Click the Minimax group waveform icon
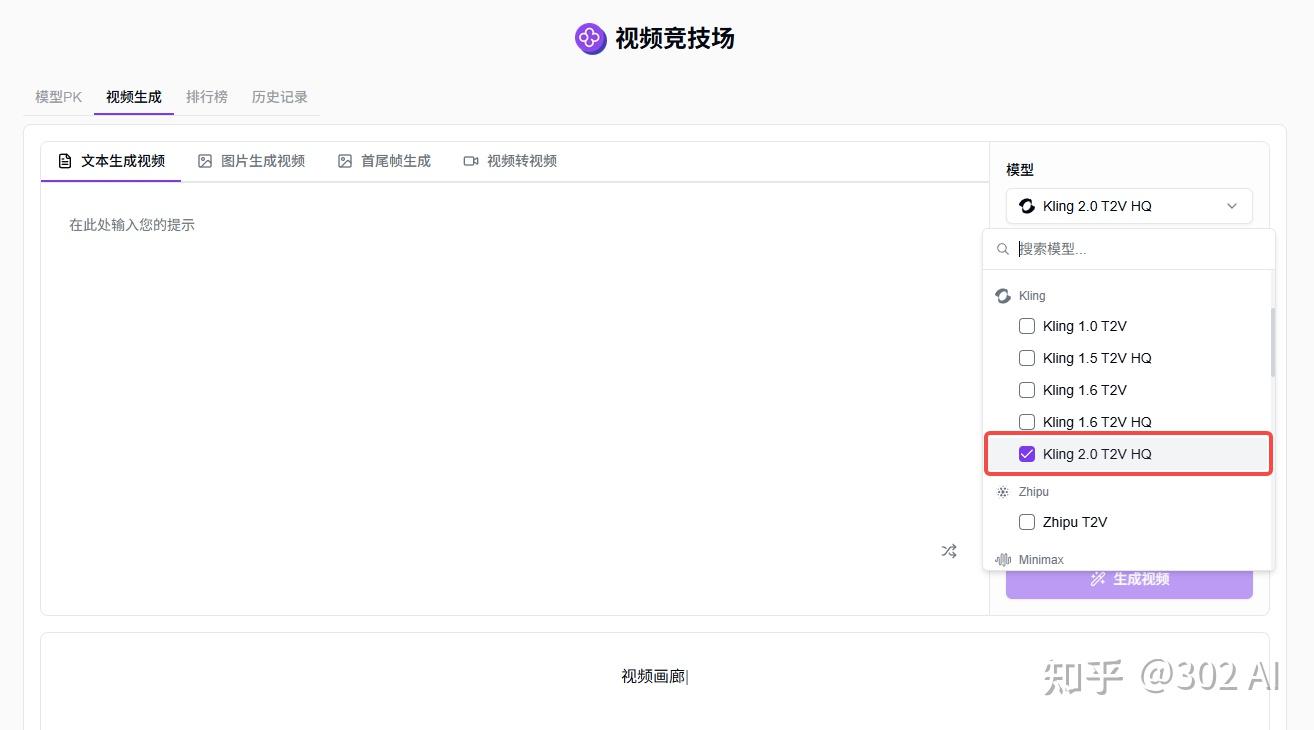 coord(1003,560)
